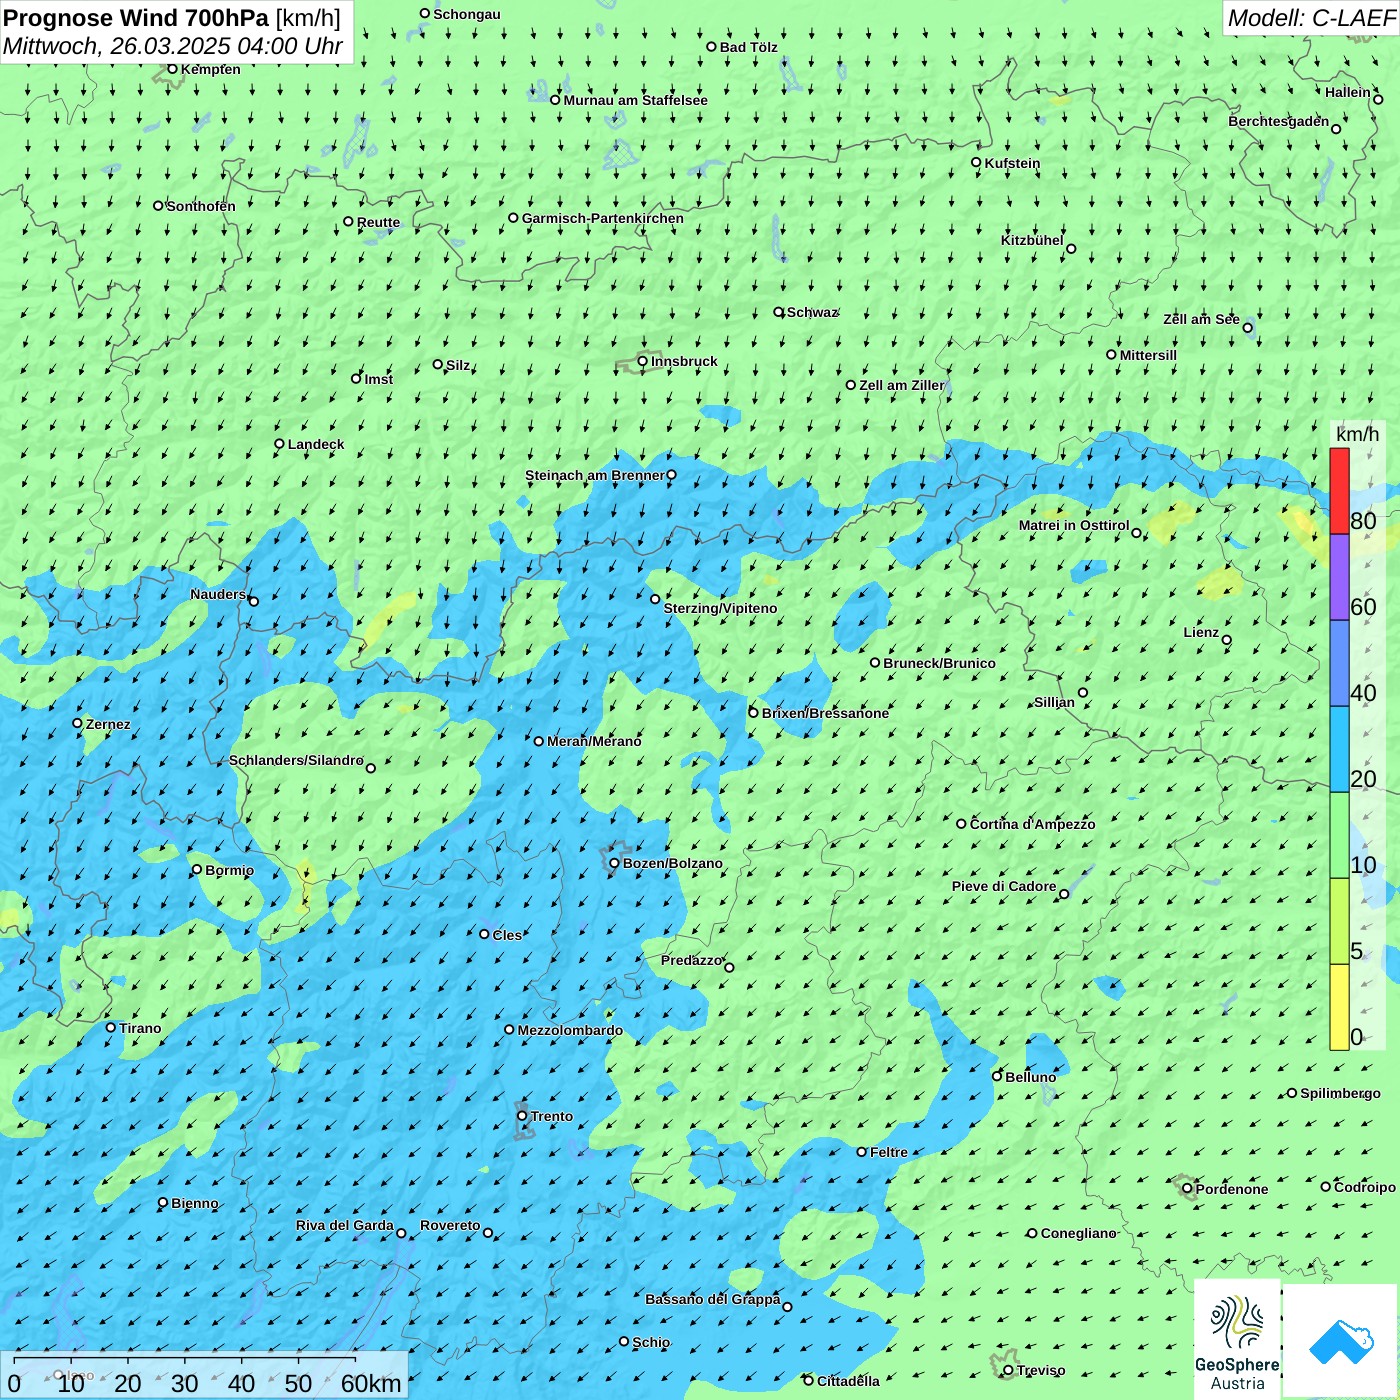
Task: Click the GeoSphere Austria logo
Action: pos(1237,1339)
